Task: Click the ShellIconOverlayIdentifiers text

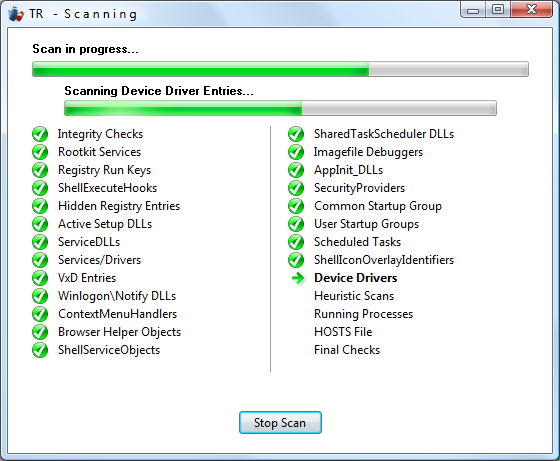Action: pos(384,260)
